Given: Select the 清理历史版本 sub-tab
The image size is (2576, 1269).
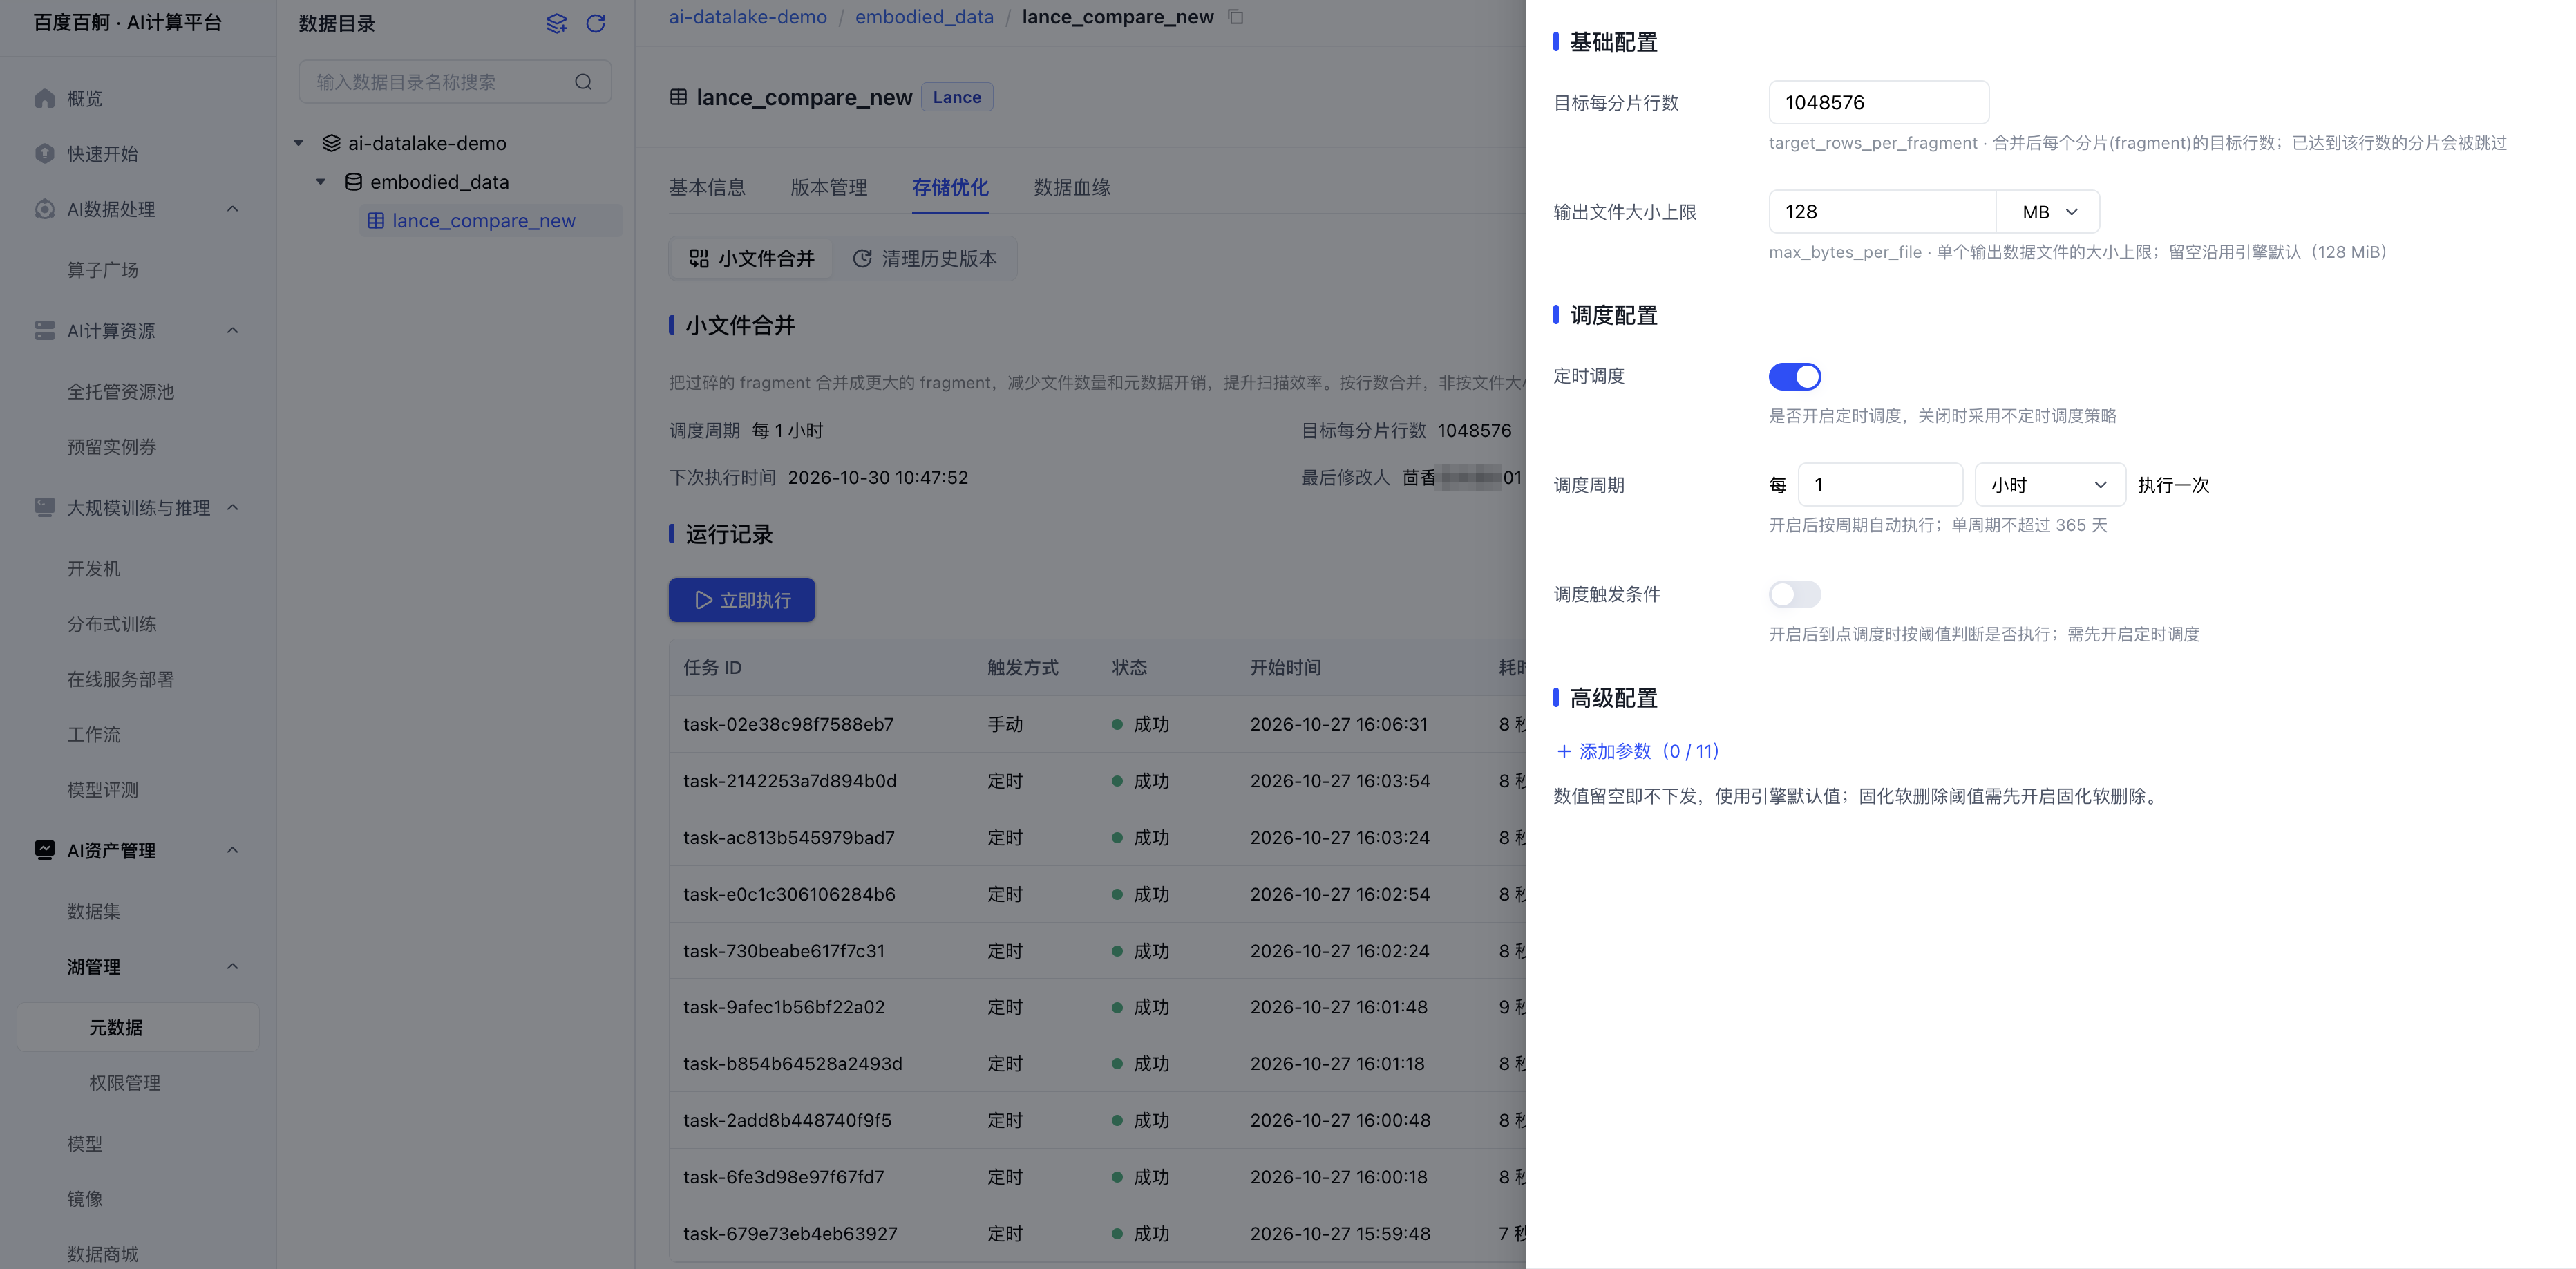Looking at the screenshot, I should click(924, 259).
